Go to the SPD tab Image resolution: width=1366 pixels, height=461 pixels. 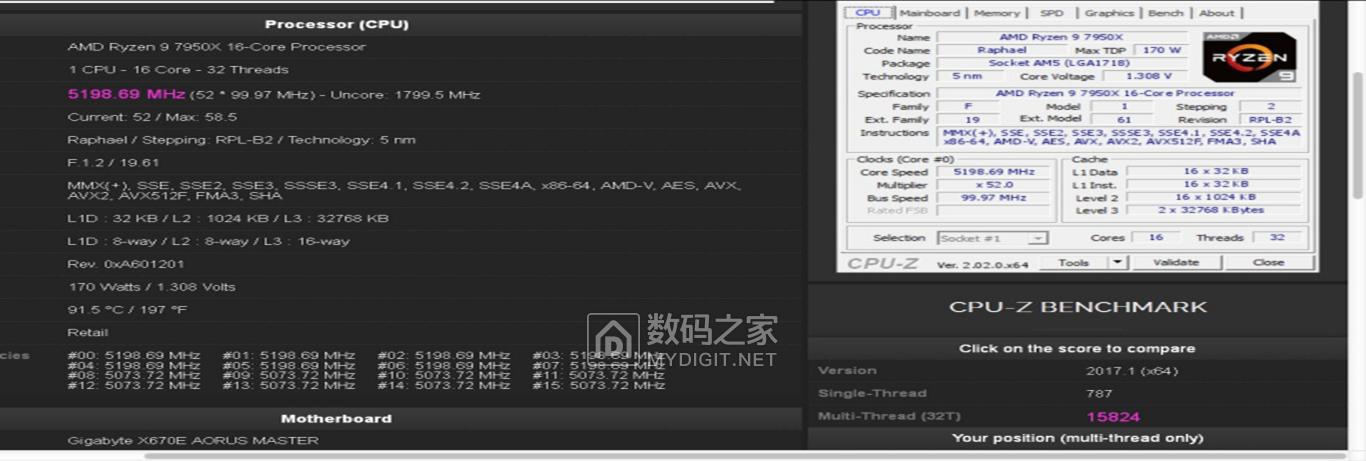point(1051,13)
